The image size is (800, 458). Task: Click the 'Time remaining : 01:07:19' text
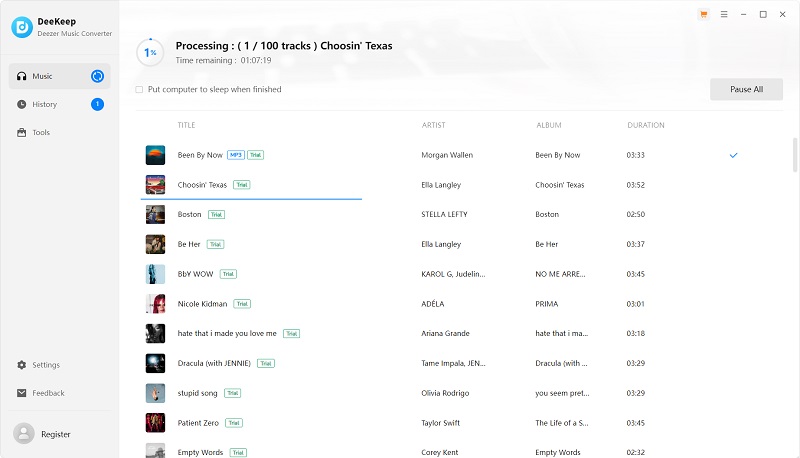coord(223,60)
